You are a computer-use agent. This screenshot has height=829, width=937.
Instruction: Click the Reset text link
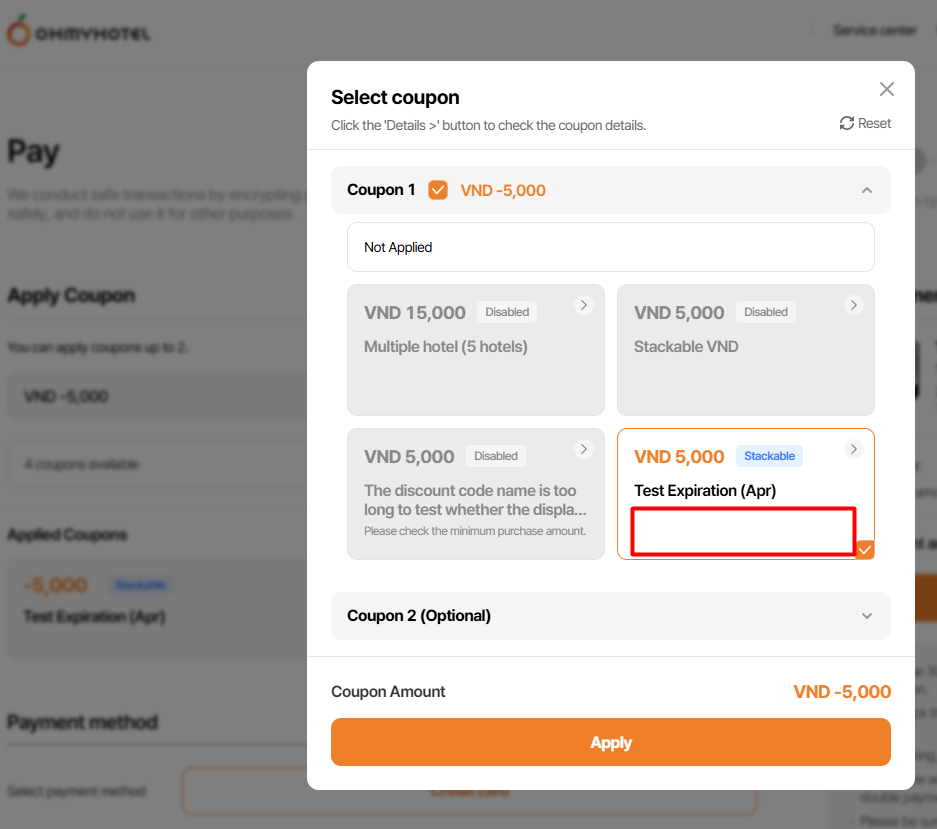coord(874,123)
